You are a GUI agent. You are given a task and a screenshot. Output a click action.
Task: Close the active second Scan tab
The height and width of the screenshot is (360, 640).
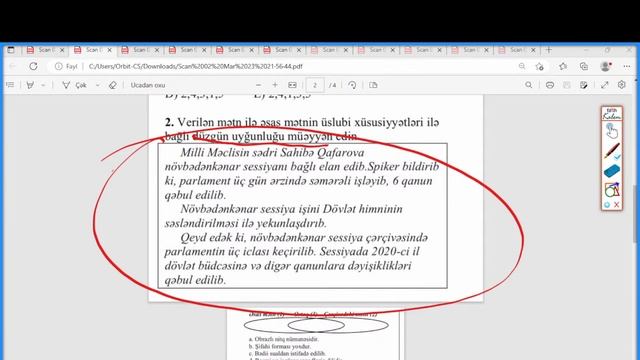pyautogui.click(x=109, y=50)
